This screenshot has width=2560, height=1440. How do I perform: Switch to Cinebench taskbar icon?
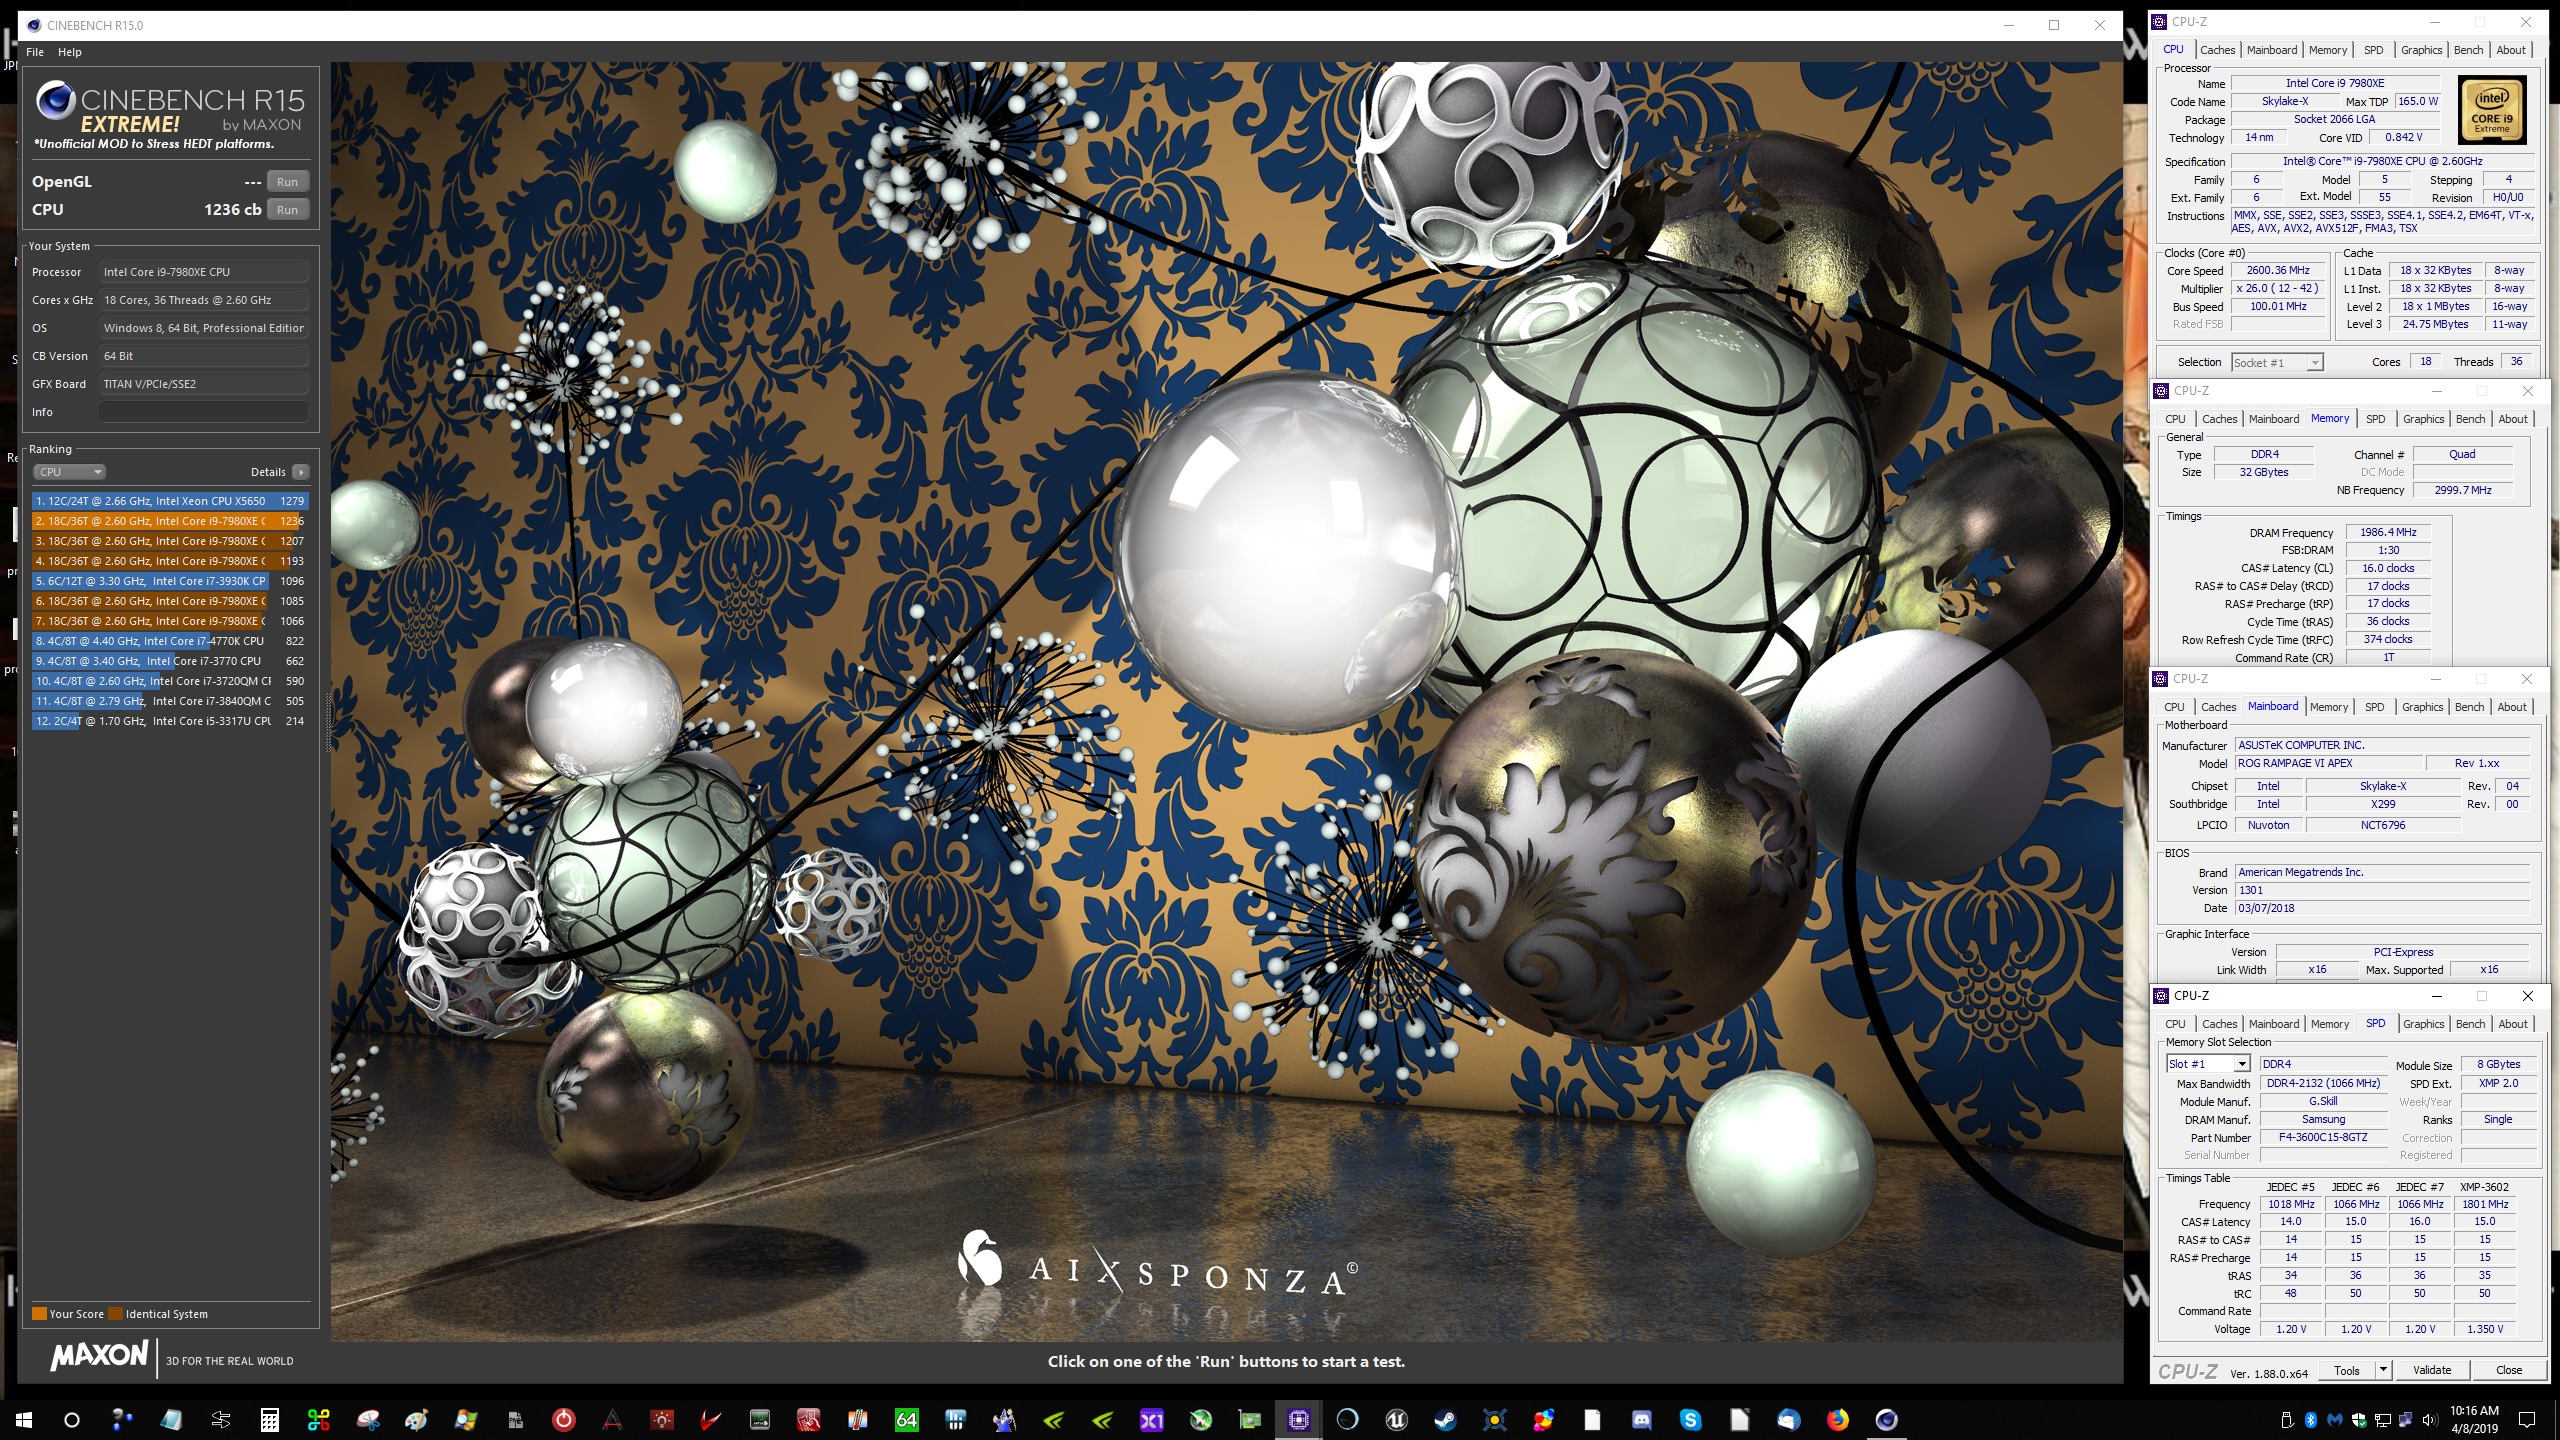(1886, 1419)
